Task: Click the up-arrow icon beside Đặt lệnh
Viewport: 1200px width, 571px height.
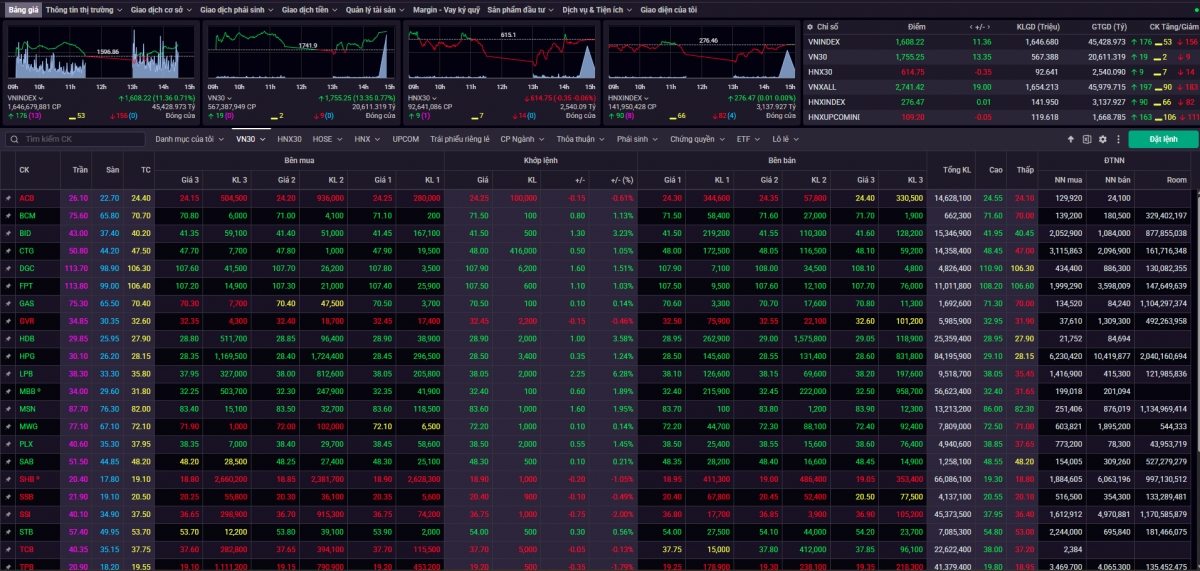Action: coord(1072,139)
